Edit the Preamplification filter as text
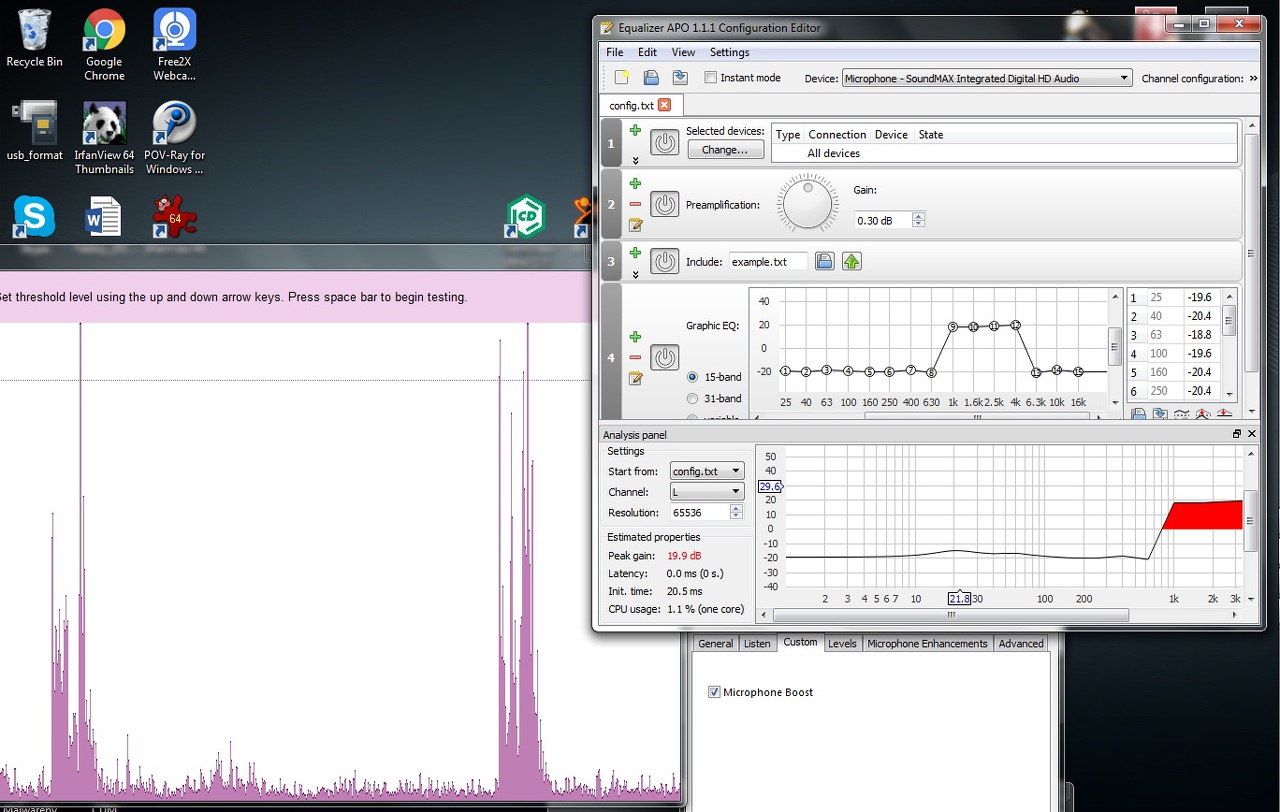Viewport: 1280px width, 812px height. tap(635, 225)
